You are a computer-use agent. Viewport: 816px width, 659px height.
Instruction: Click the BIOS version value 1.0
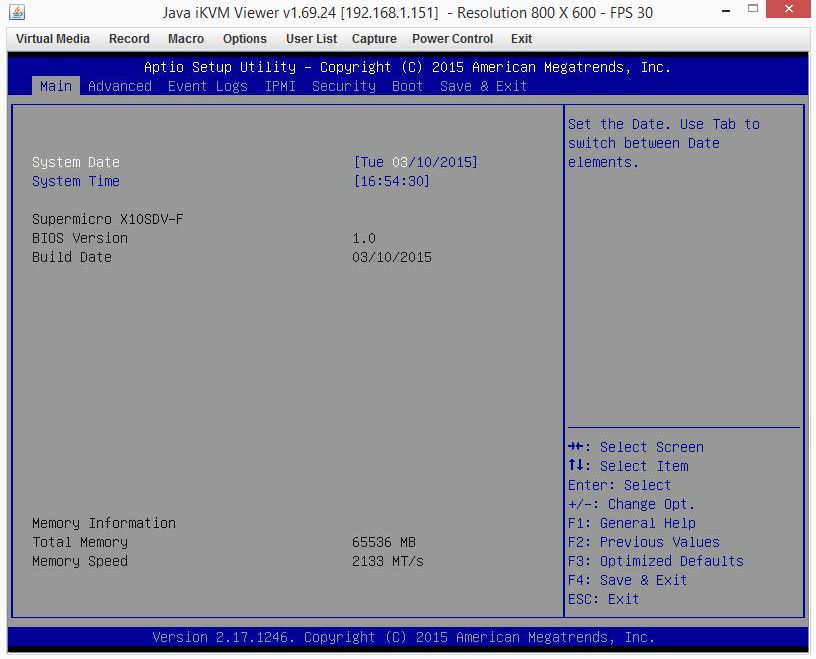coord(364,238)
